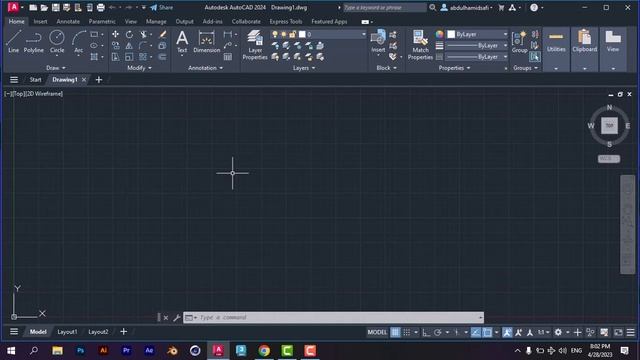Toggle Snap mode in status bar

tap(407, 332)
